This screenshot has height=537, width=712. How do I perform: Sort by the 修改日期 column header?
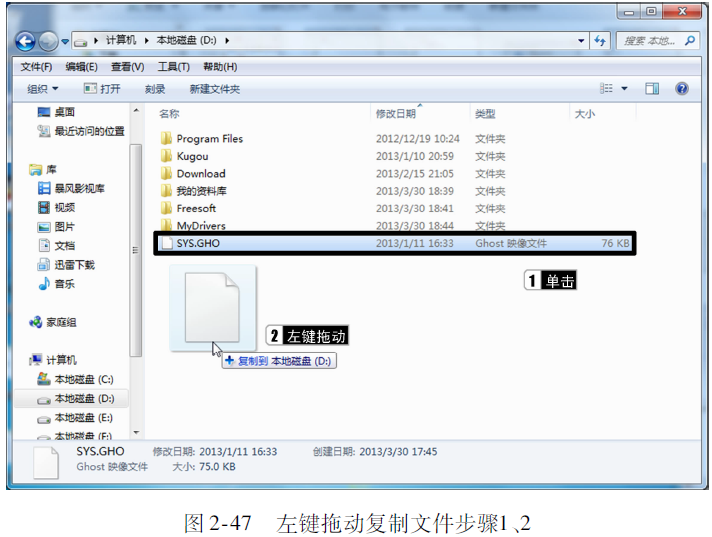[396, 113]
